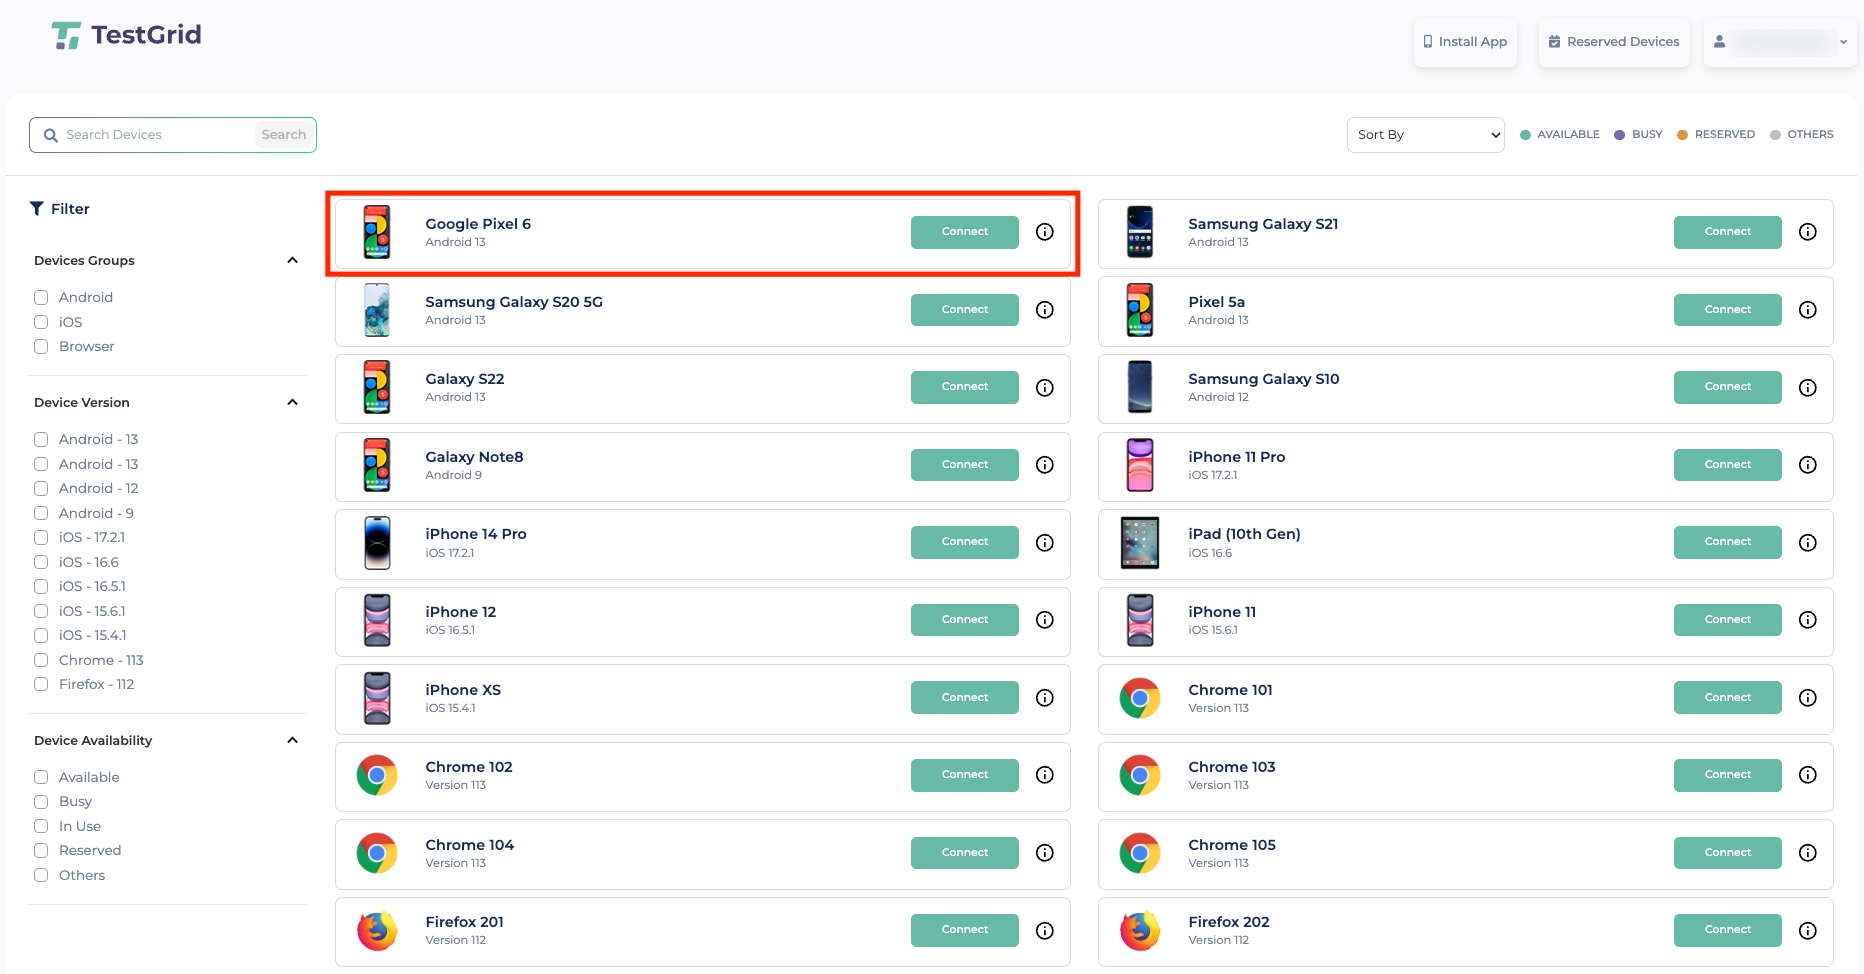Click the Google Pixel 6 device image

377,232
